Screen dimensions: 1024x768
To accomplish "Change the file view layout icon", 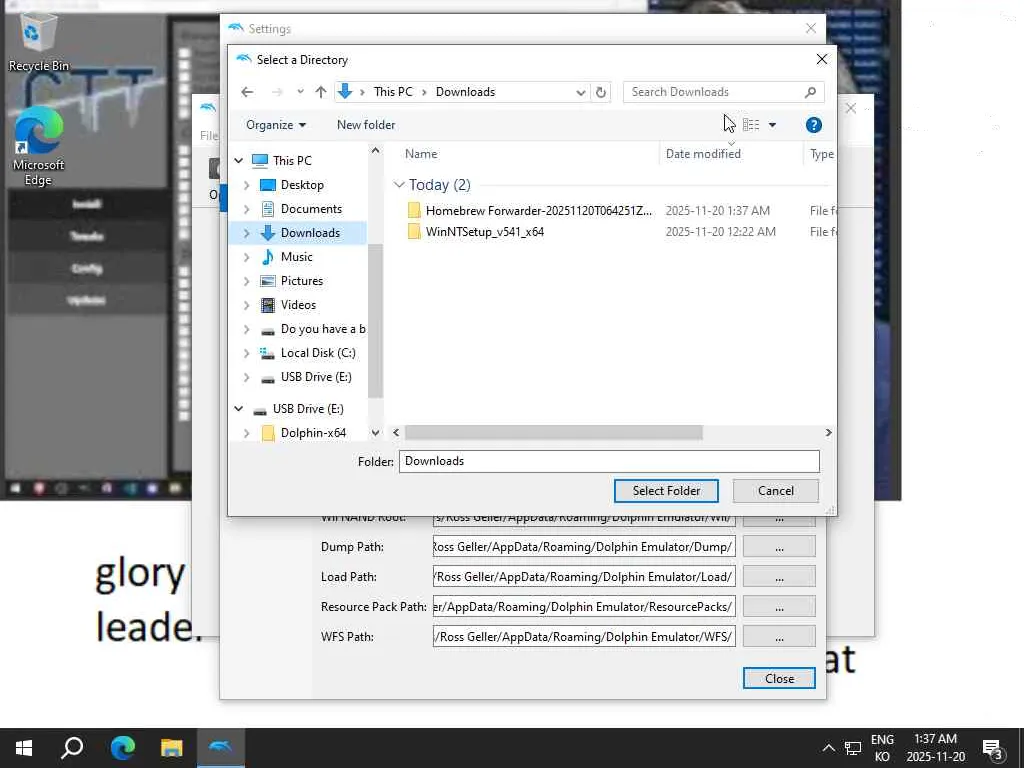I will [751, 125].
